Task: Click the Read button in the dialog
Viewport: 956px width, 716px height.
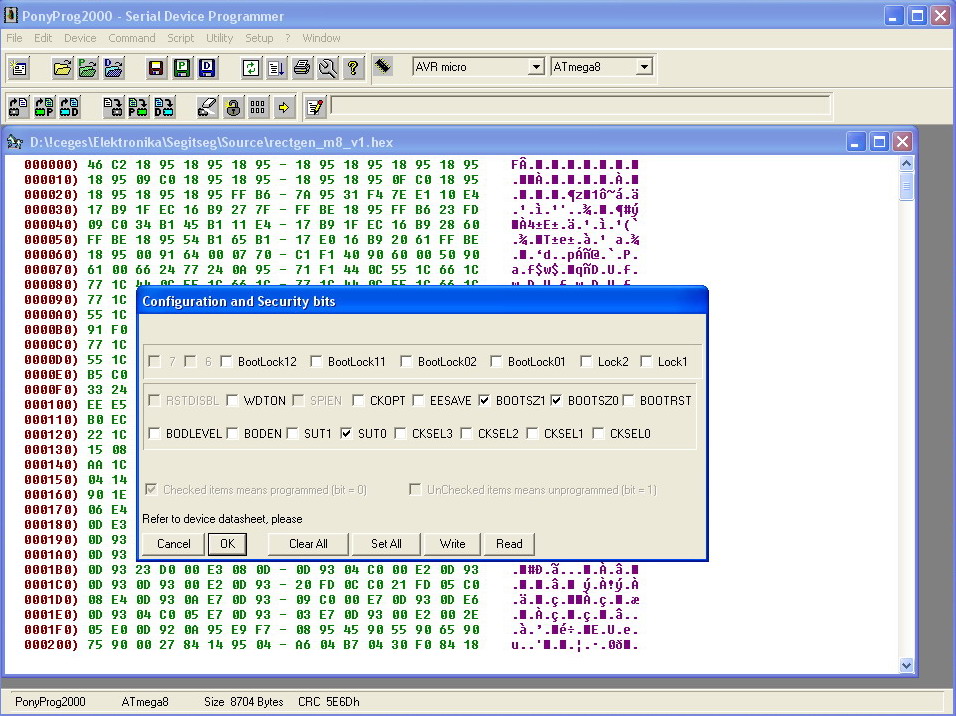Action: (x=509, y=544)
